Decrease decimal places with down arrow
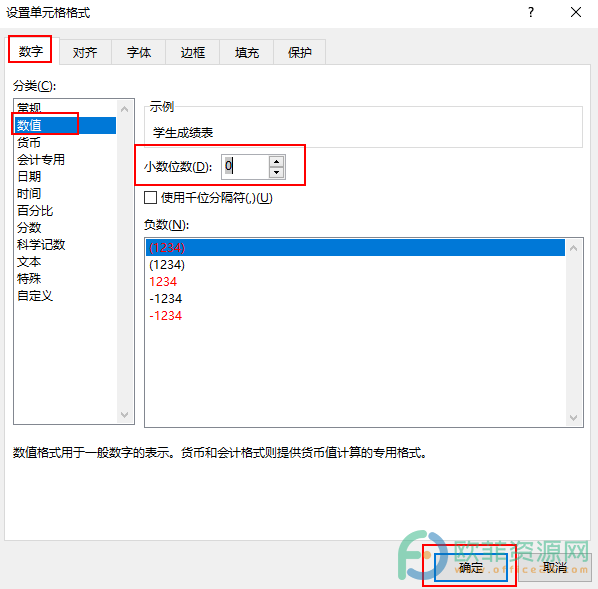Screen dimensions: 598x589 click(276, 172)
